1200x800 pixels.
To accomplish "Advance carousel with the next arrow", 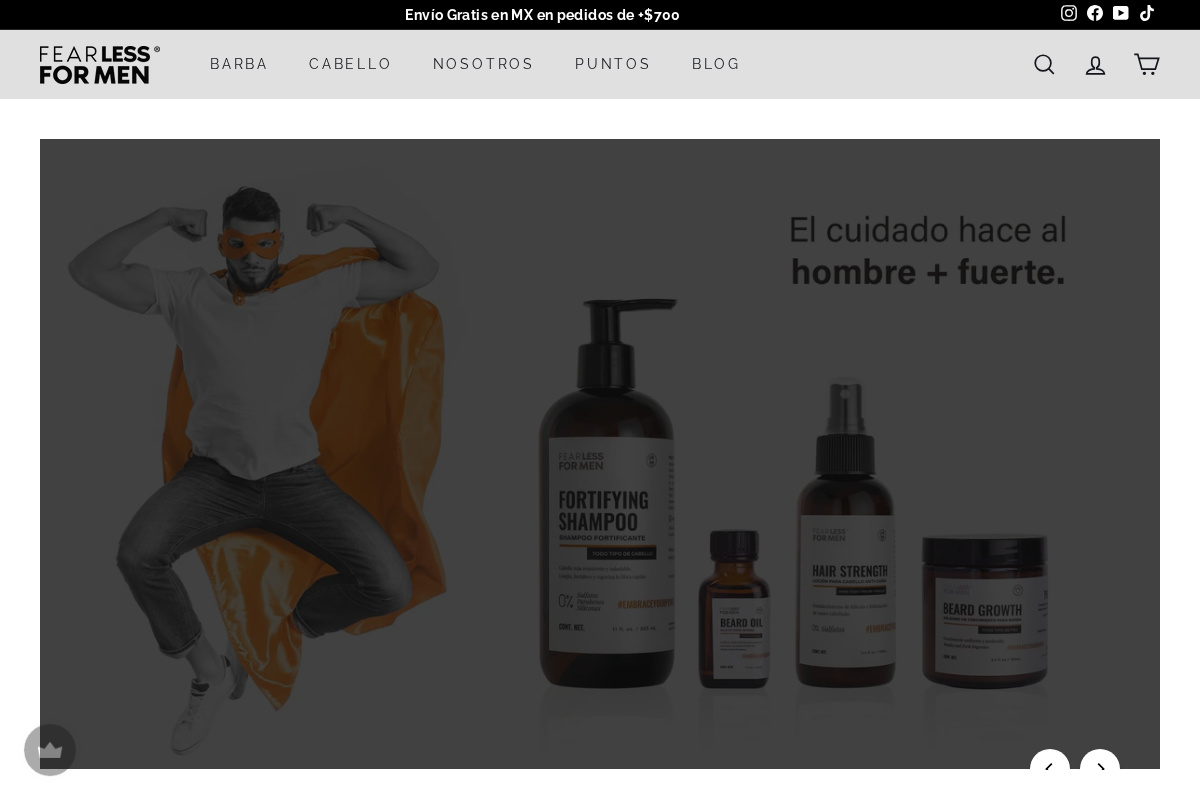I will click(x=1100, y=770).
